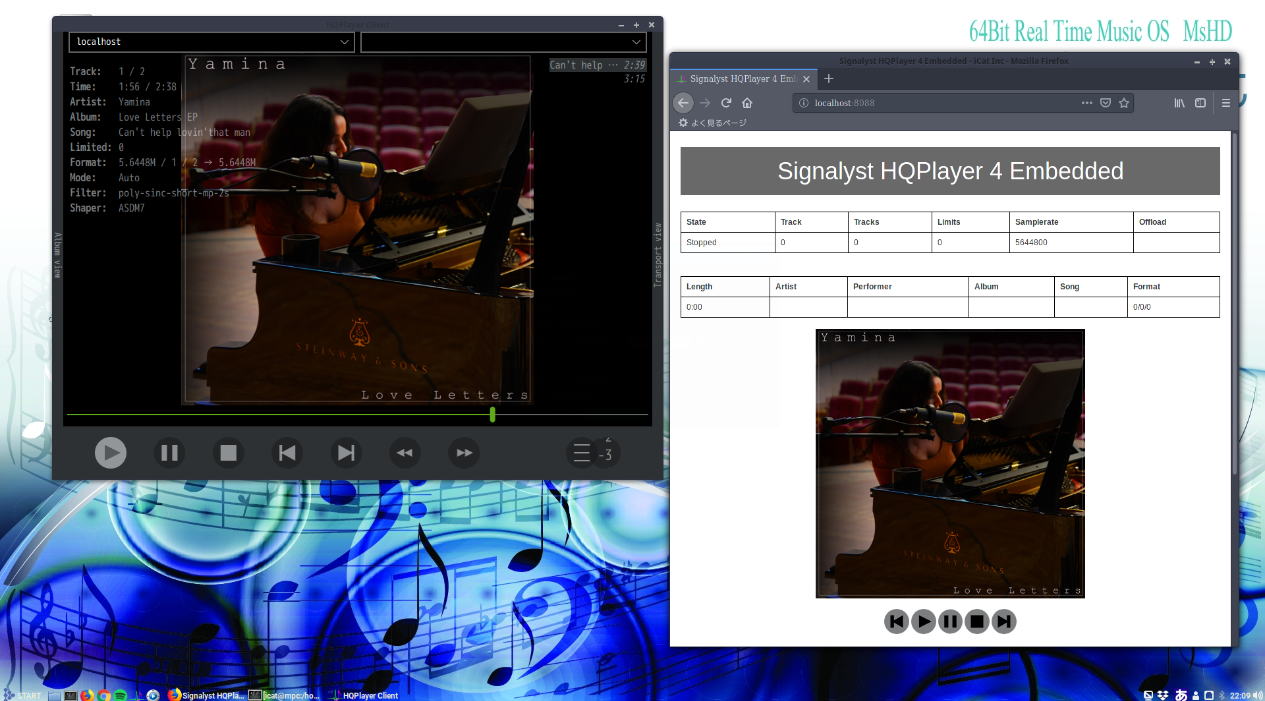Image resolution: width=1265 pixels, height=701 pixels.
Task: Reload the Firefox page
Action: (x=726, y=102)
